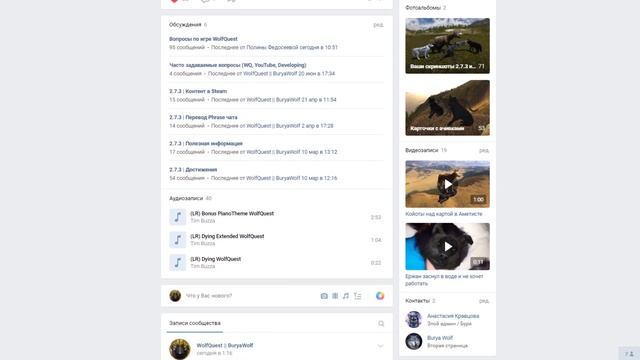Open the Обсуждения section header
This screenshot has width=640, height=360.
pyautogui.click(x=185, y=25)
